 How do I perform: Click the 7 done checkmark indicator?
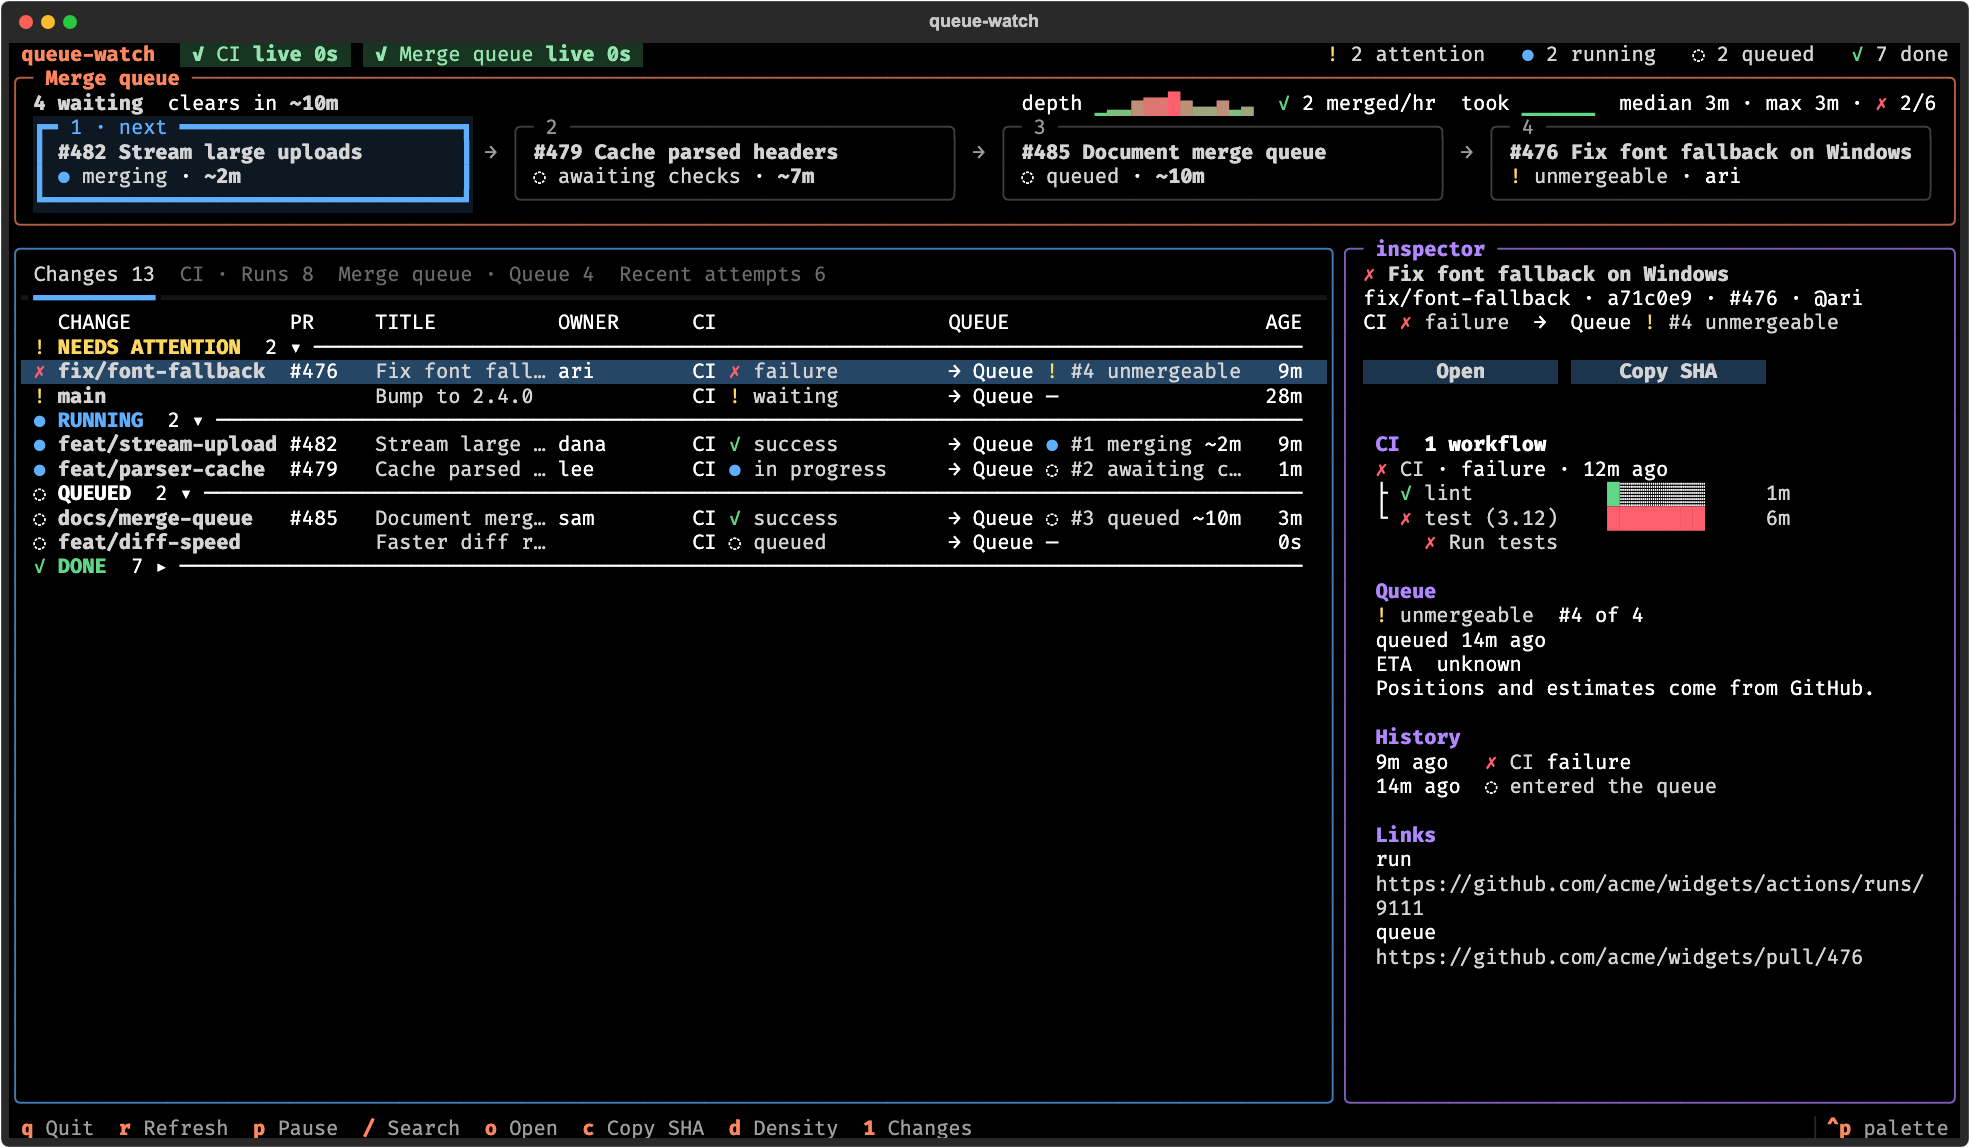pyautogui.click(x=1899, y=55)
